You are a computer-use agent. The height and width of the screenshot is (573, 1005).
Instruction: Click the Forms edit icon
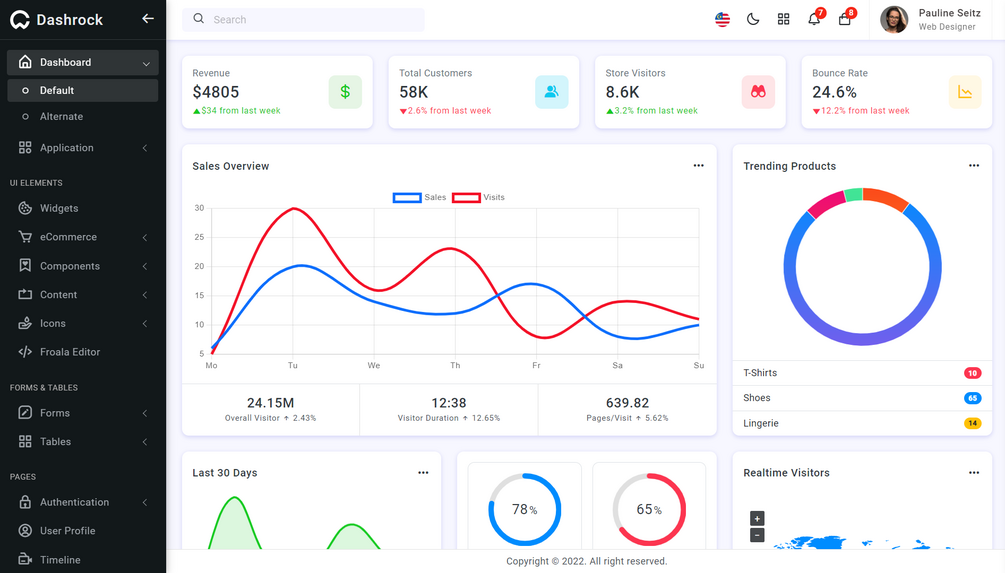(25, 412)
